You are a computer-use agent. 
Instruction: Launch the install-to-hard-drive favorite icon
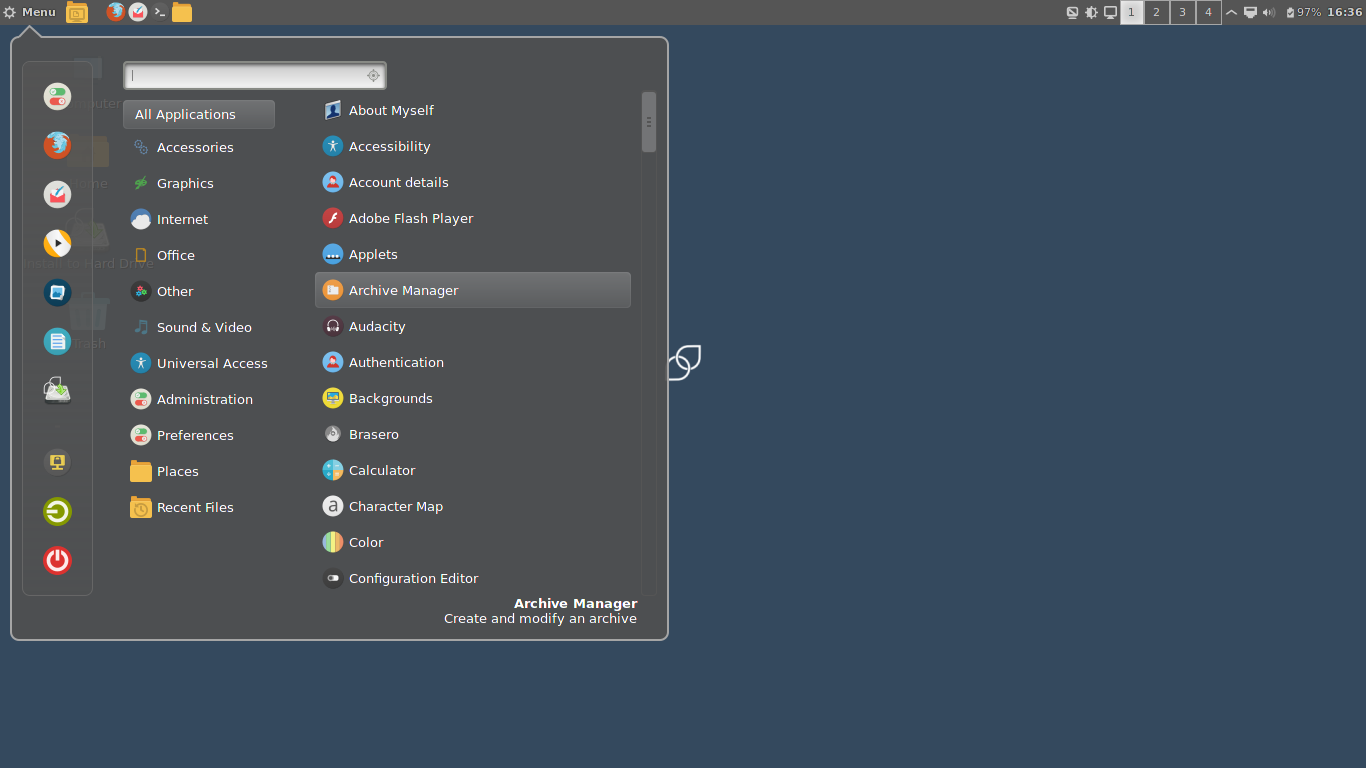coord(57,391)
